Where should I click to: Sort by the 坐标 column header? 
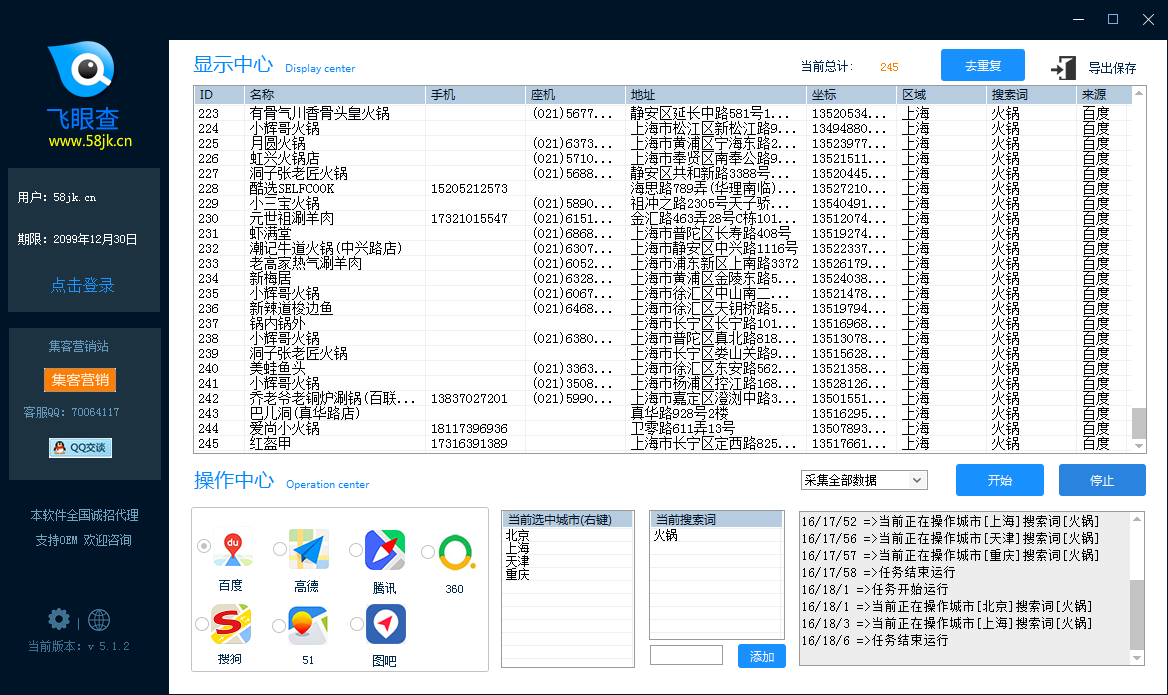(x=851, y=95)
